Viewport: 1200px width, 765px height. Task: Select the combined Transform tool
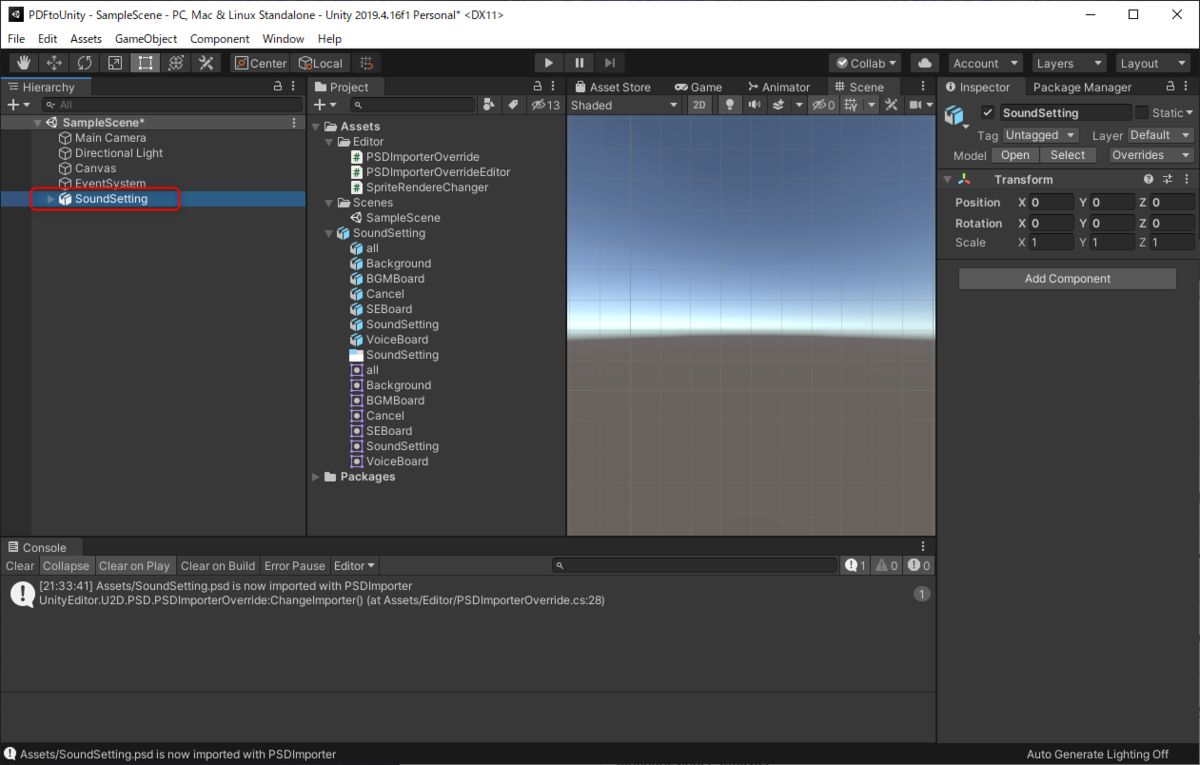pyautogui.click(x=176, y=63)
